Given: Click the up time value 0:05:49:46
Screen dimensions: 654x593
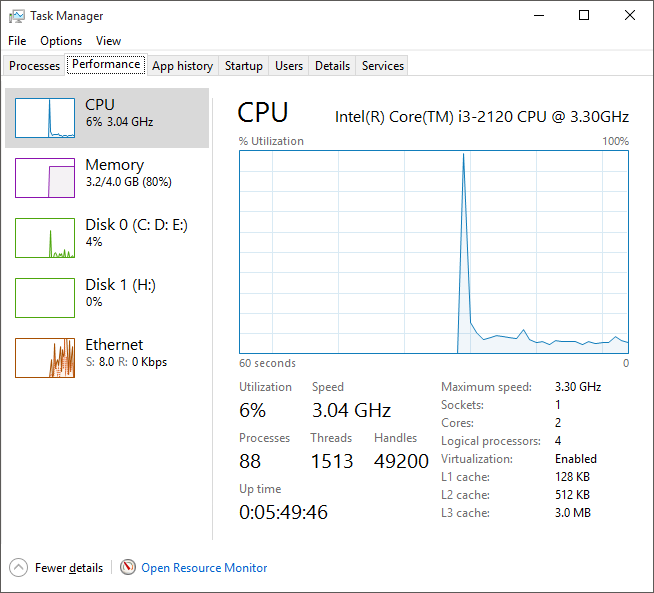Looking at the screenshot, I should coord(283,512).
